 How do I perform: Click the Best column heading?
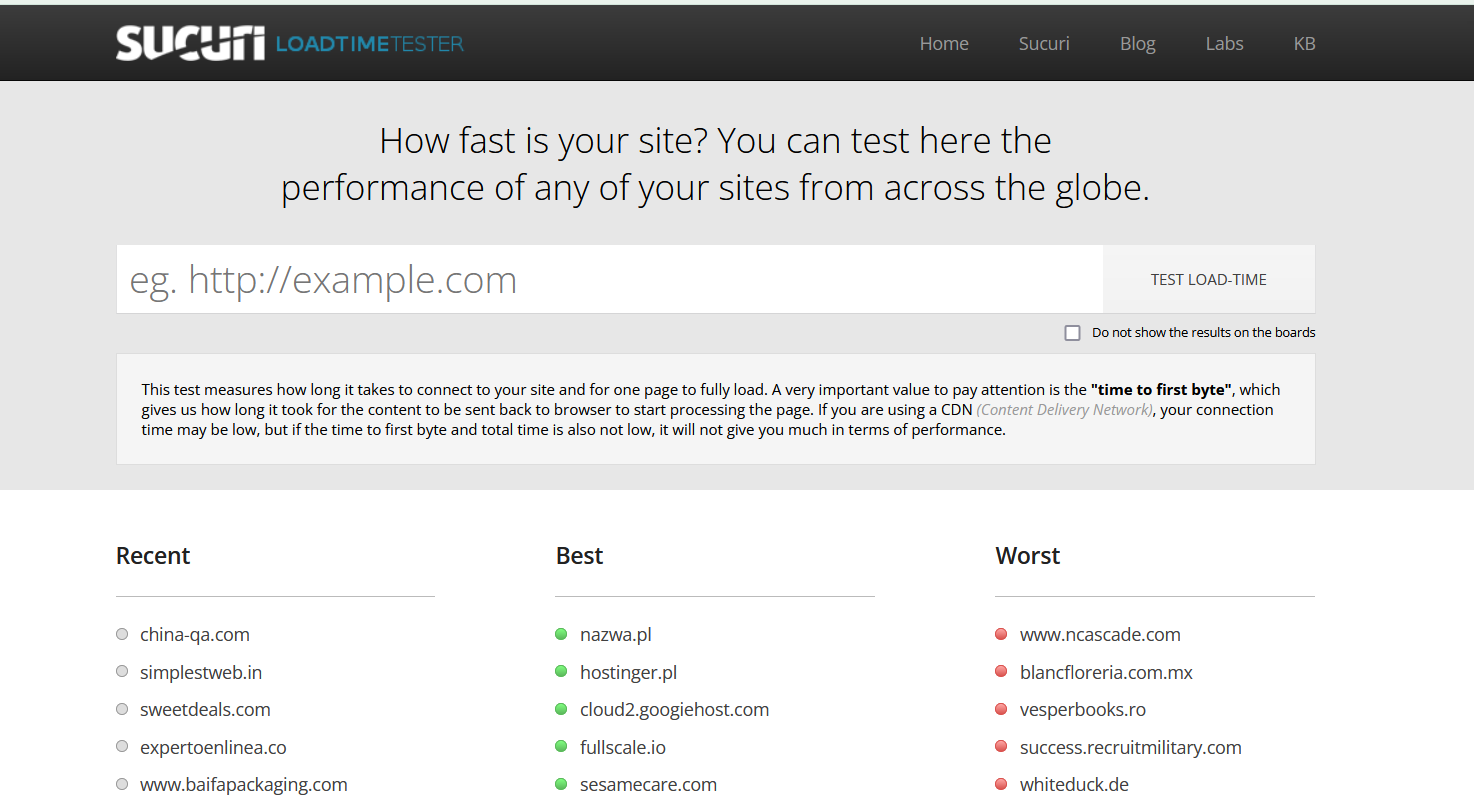pyautogui.click(x=579, y=556)
